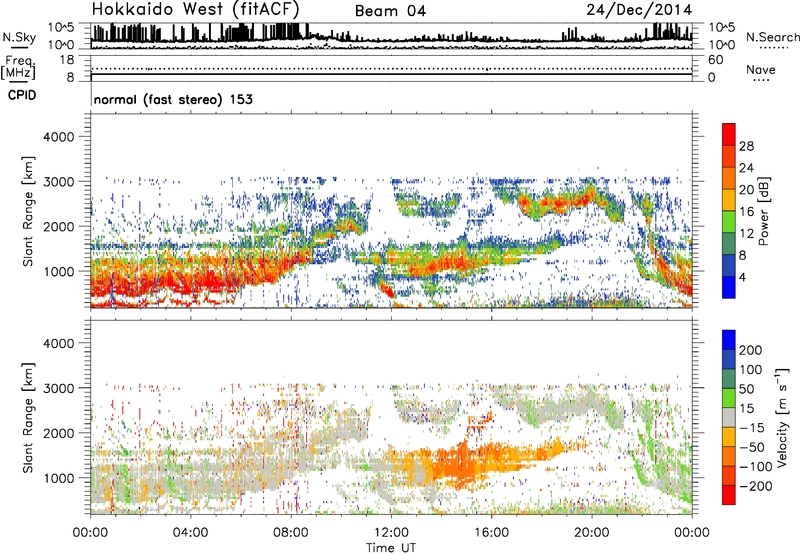The height and width of the screenshot is (554, 800).
Task: Select the "CPID" row label
Action: 22,95
